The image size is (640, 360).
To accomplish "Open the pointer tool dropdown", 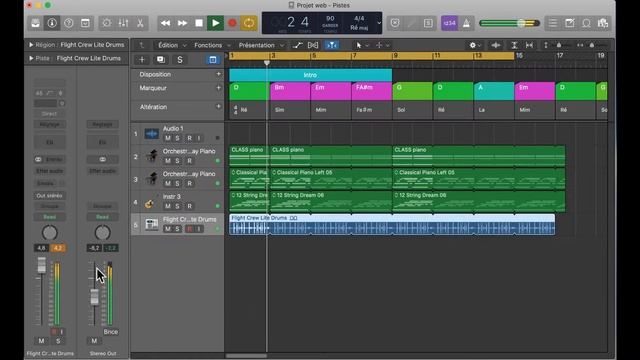I will (361, 45).
